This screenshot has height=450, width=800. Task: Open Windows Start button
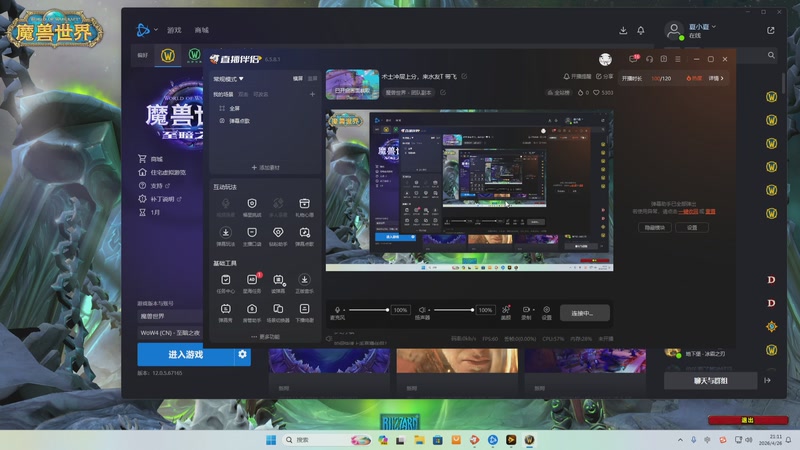tap(271, 440)
